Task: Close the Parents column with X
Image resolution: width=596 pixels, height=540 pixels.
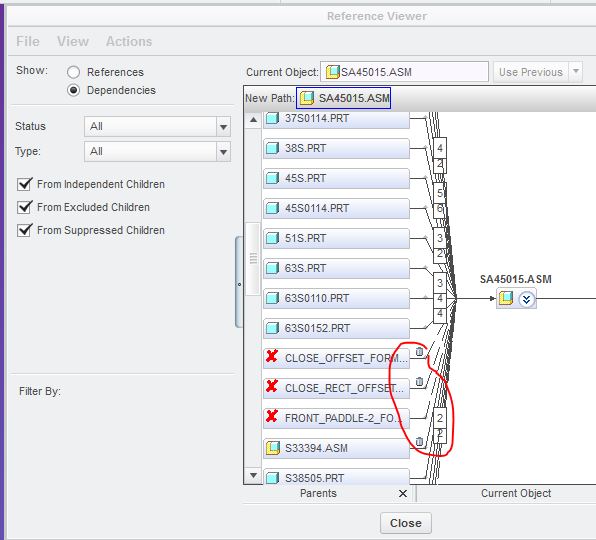Action: pos(403,494)
